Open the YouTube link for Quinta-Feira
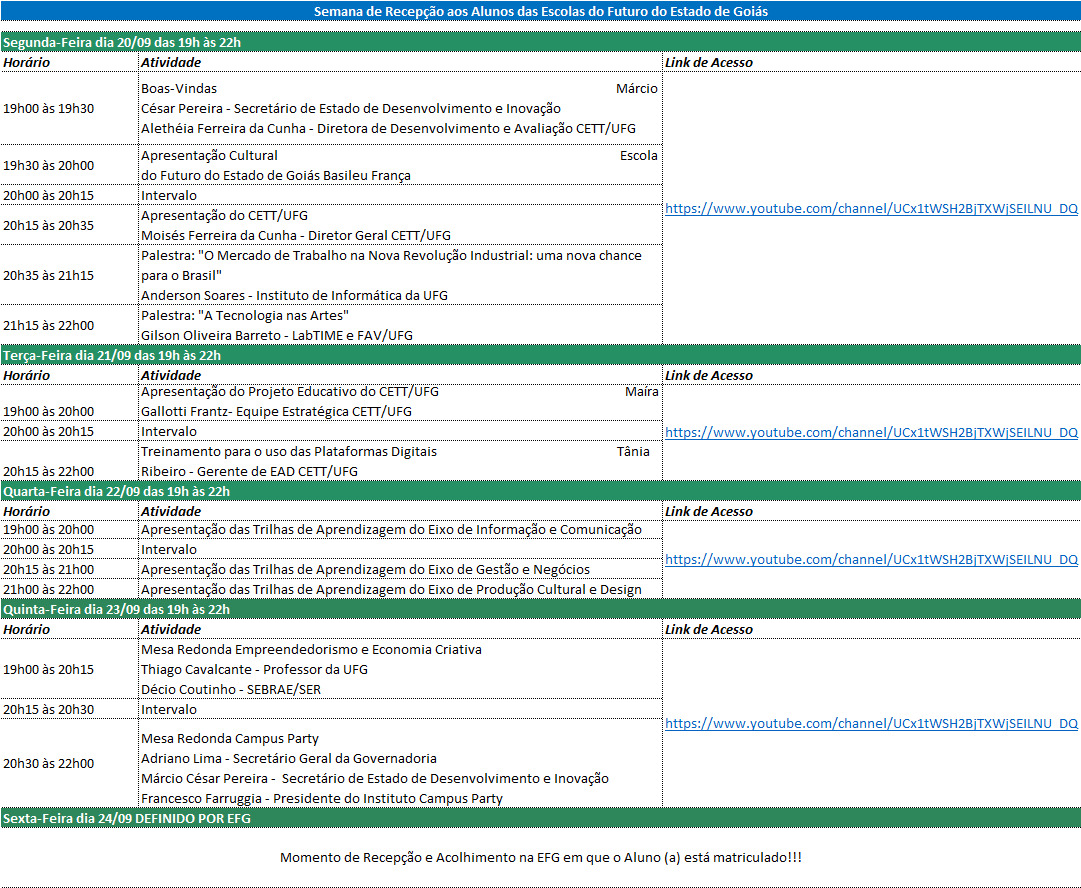Screen dimensions: 1081x888 point(871,723)
